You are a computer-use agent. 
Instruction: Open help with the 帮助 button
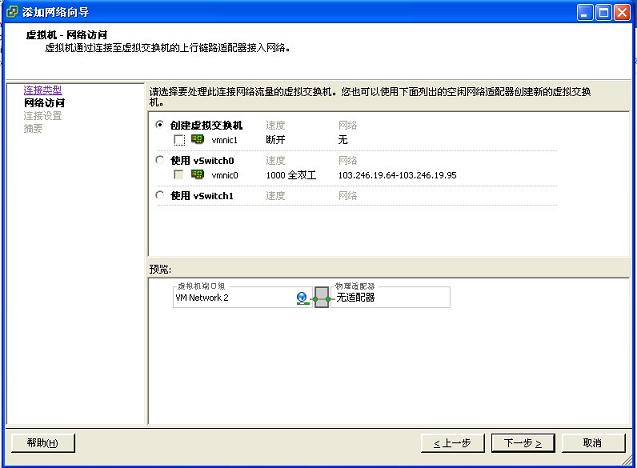(42, 442)
